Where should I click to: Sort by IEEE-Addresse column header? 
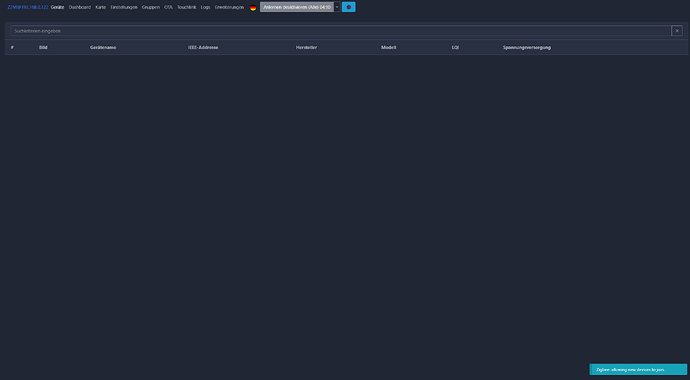click(203, 48)
